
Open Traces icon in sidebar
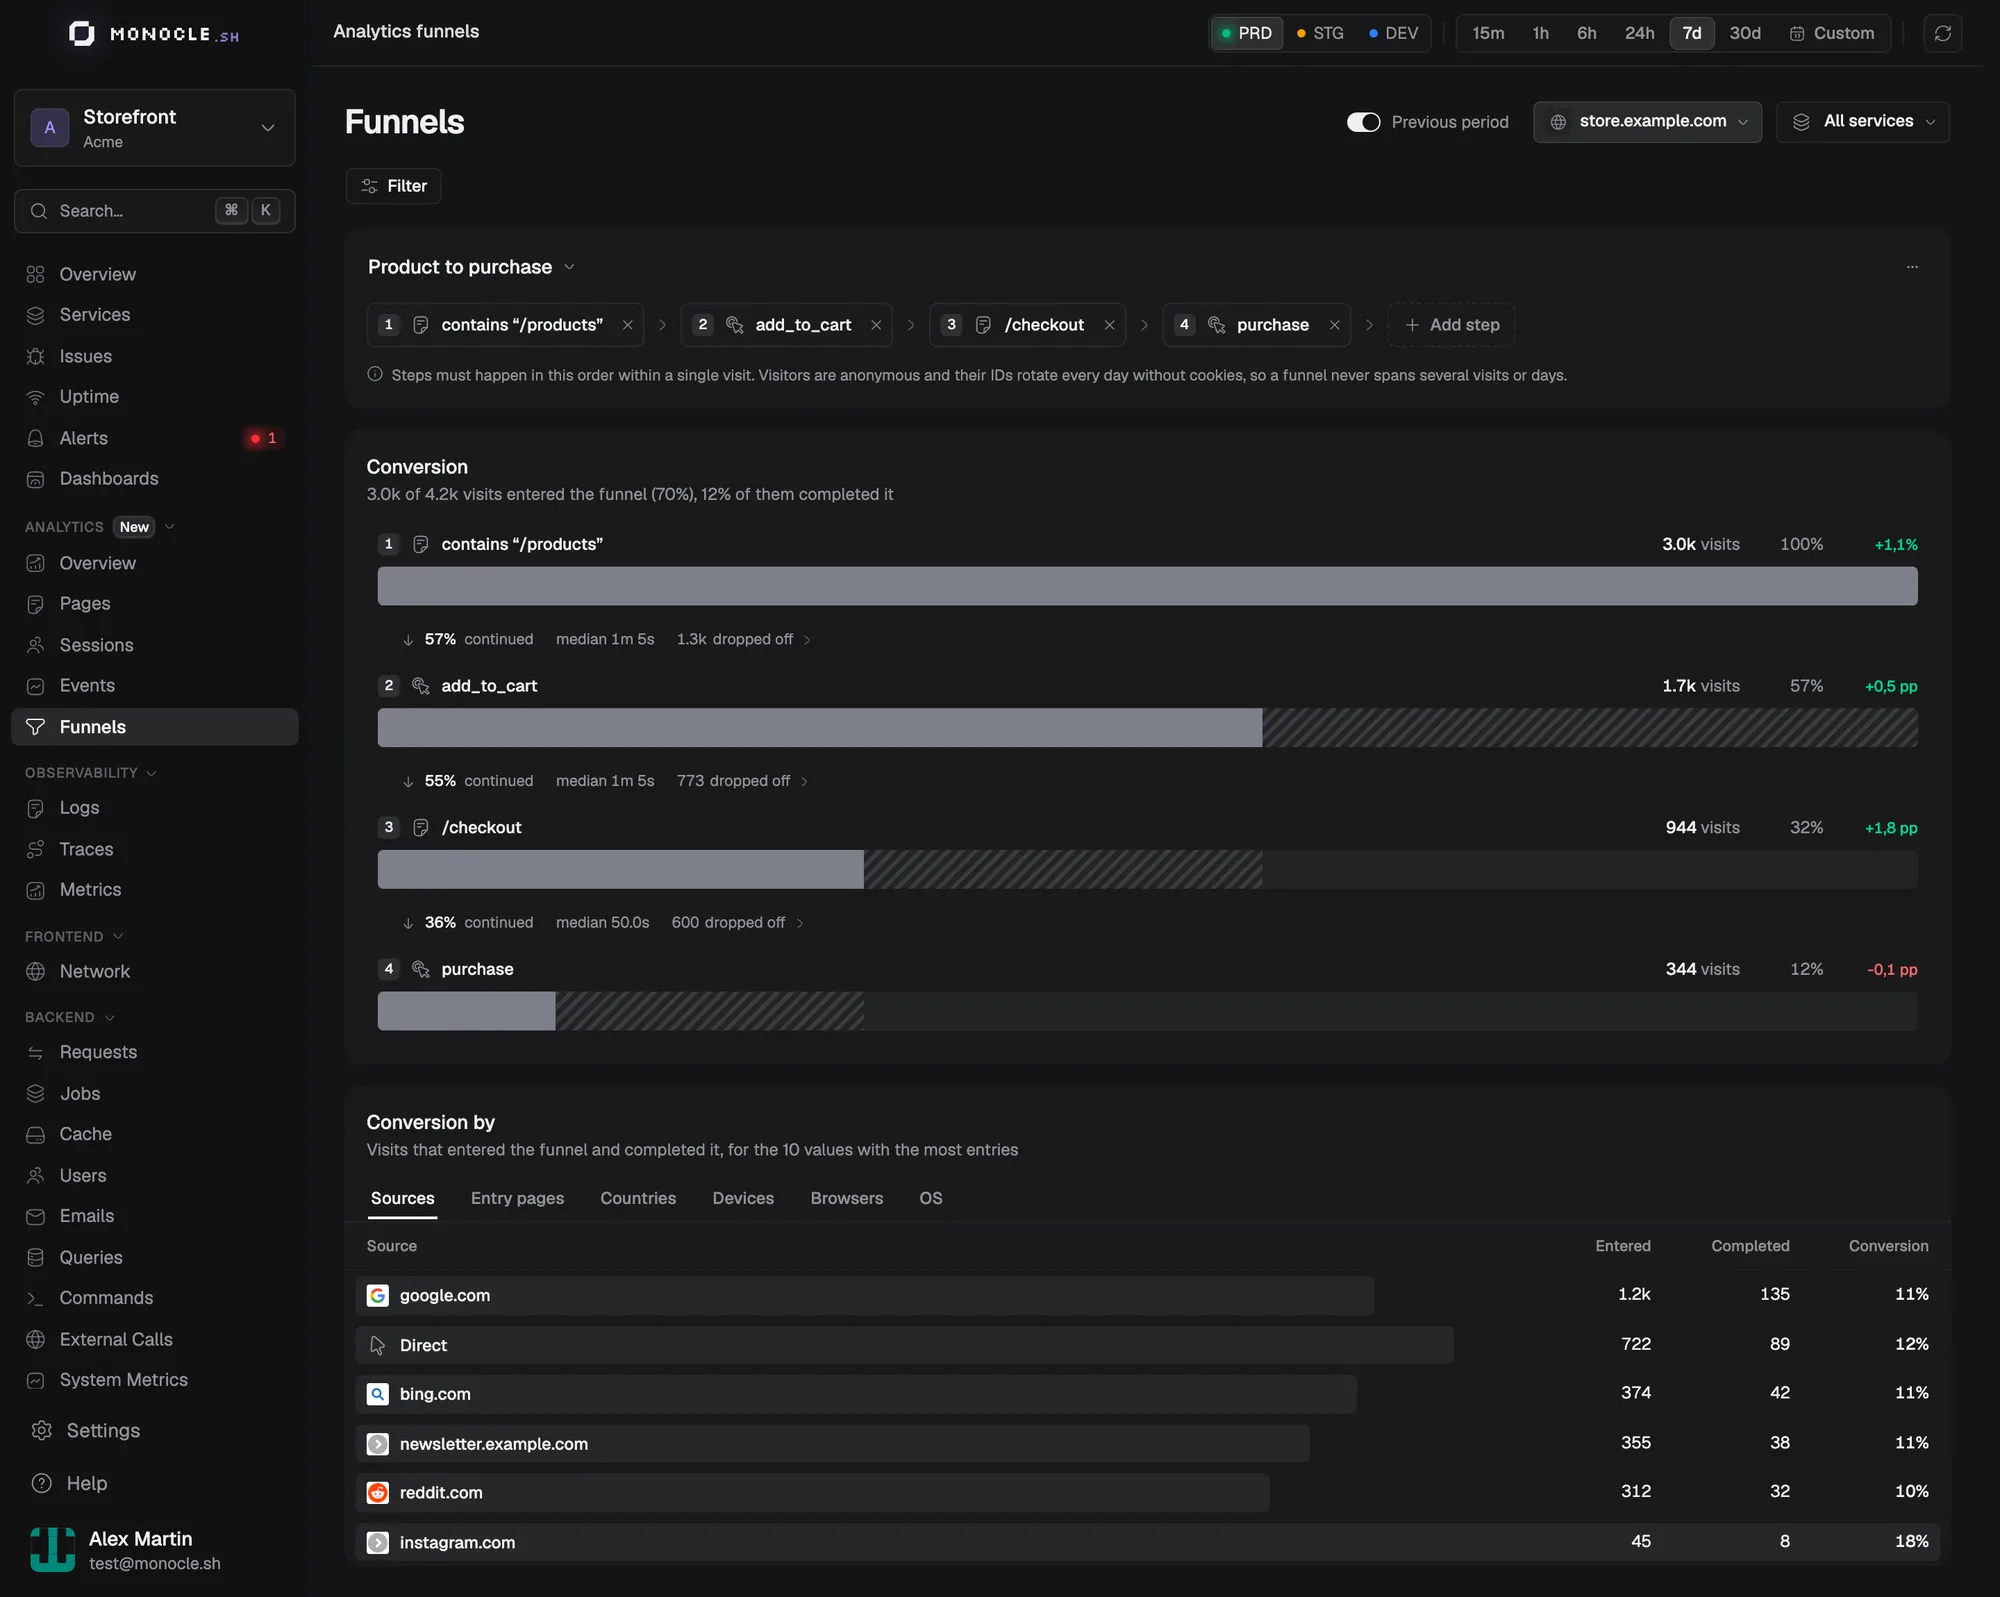(x=36, y=849)
